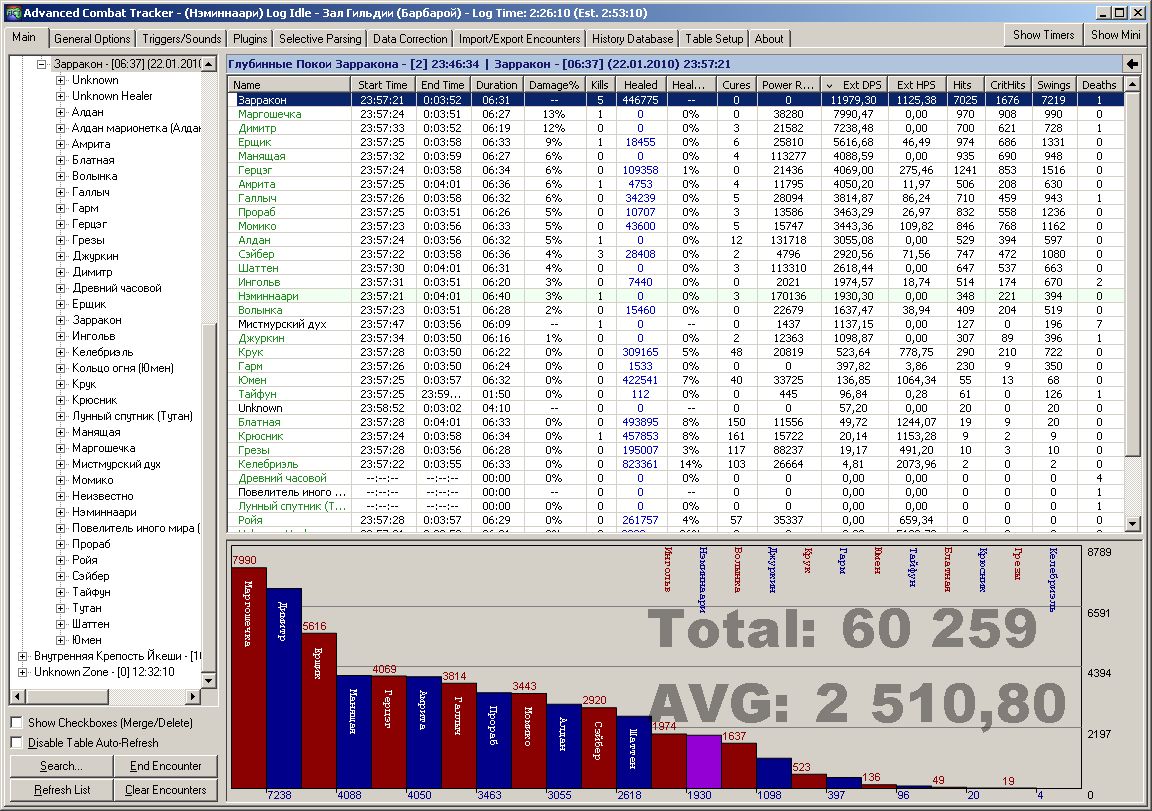Select Маргошечка name in the table

pyautogui.click(x=269, y=115)
